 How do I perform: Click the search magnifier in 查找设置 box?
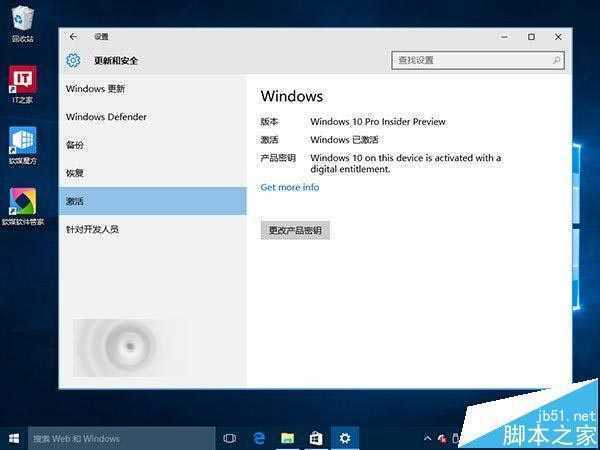(556, 60)
